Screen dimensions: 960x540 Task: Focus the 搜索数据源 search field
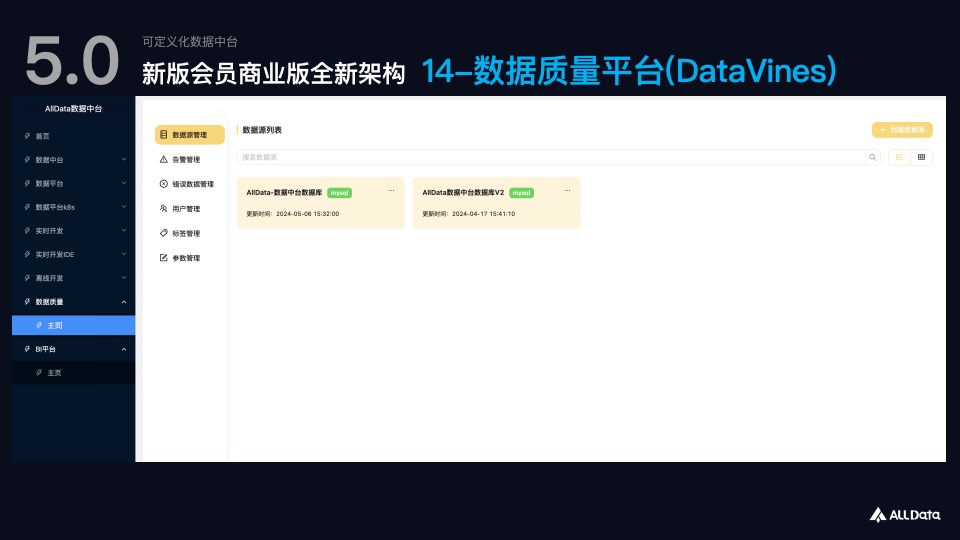pos(551,157)
